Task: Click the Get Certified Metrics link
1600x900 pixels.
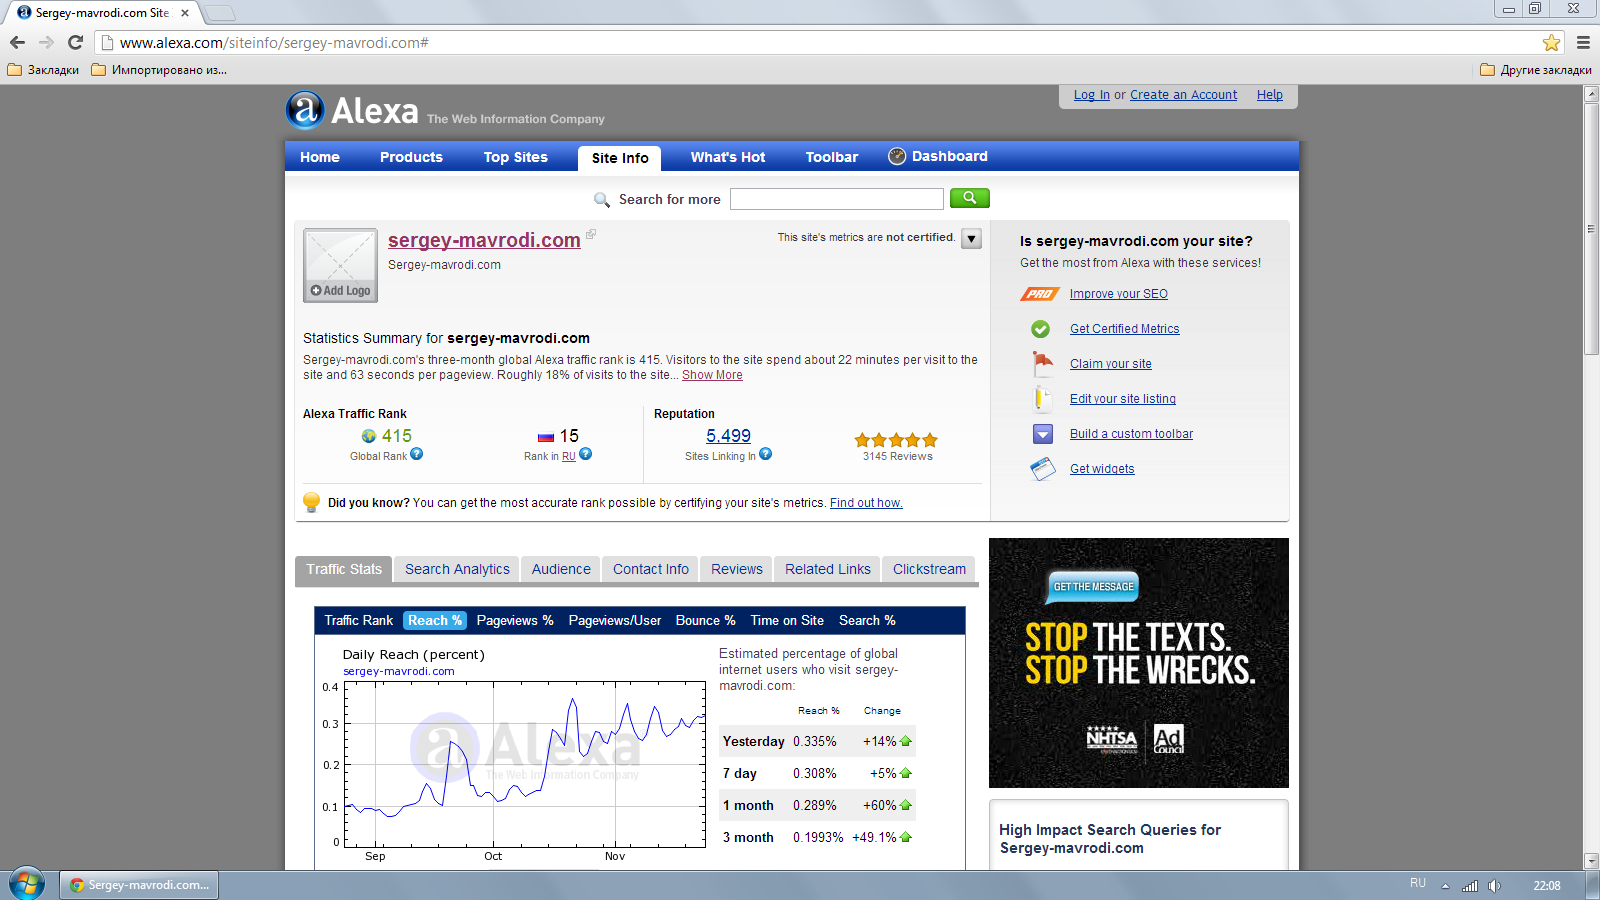Action: pyautogui.click(x=1124, y=329)
